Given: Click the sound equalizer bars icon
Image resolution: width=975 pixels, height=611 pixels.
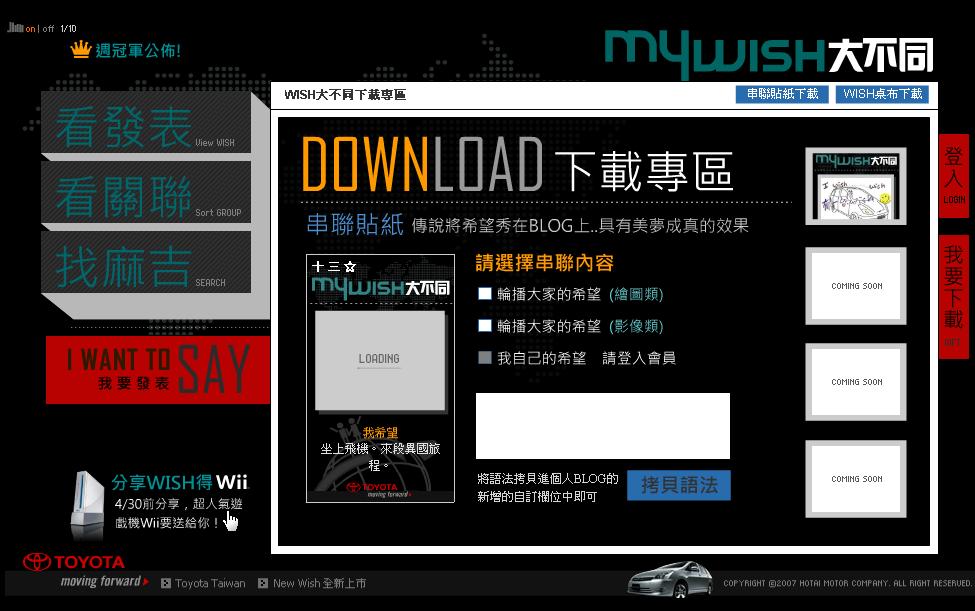Looking at the screenshot, I should click(16, 27).
